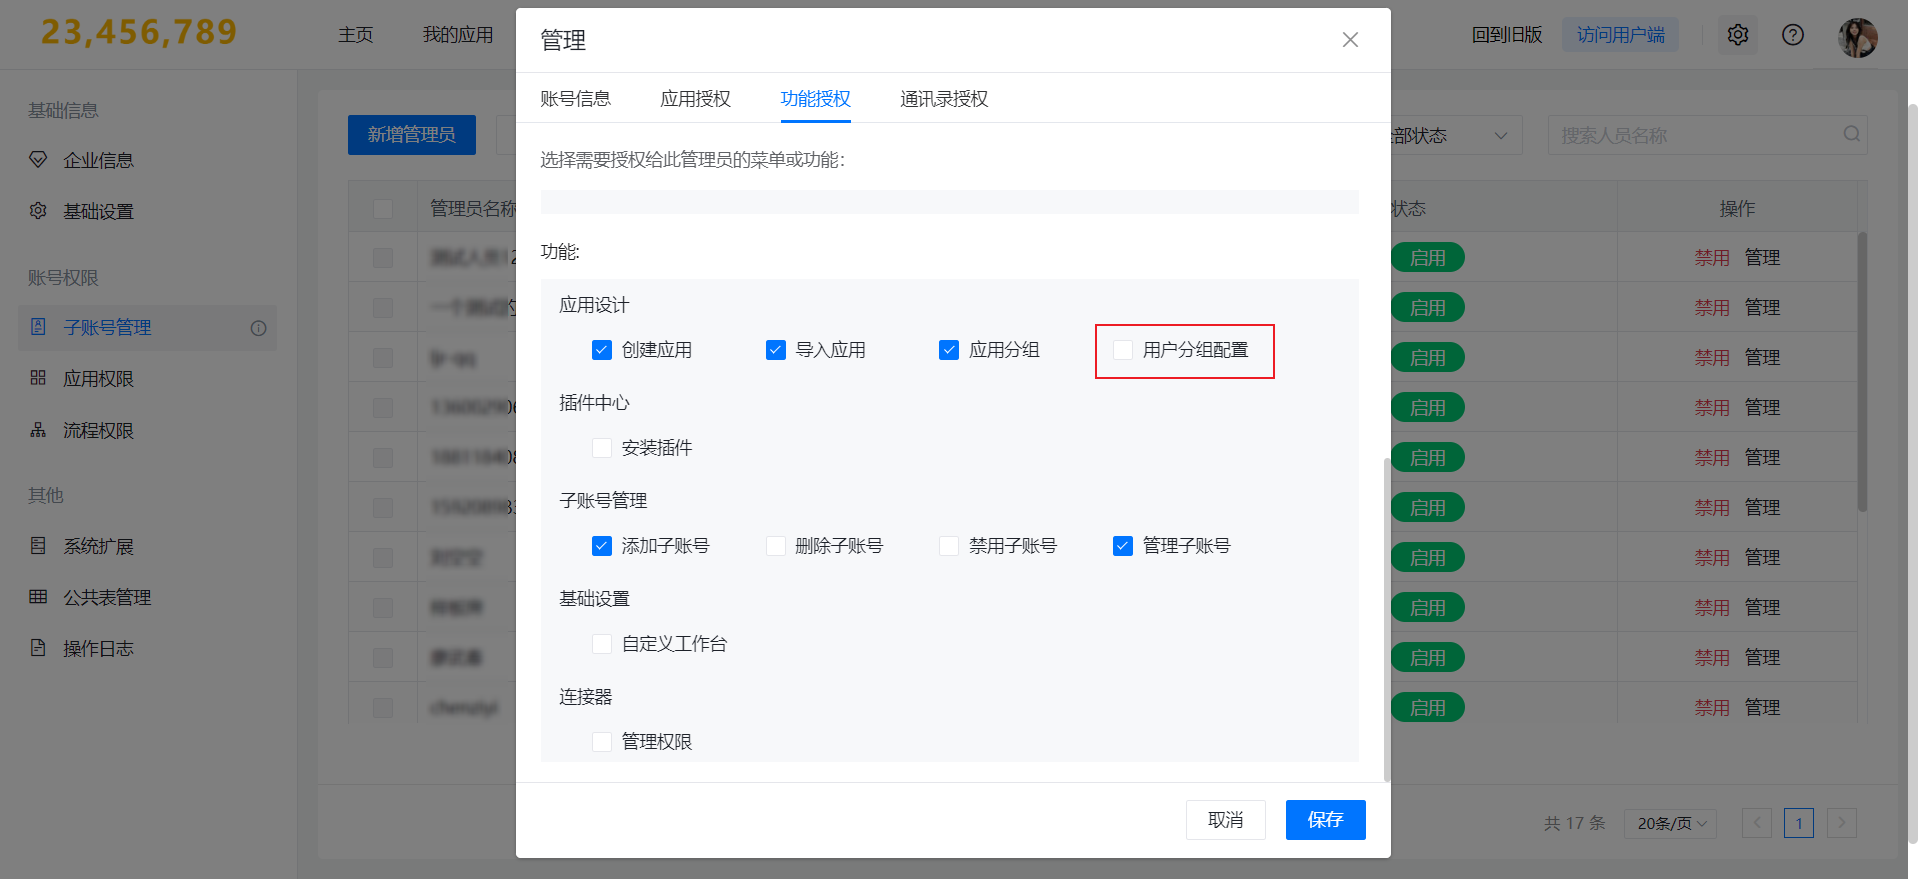
Task: Tick the 安装插件 checkbox
Action: click(x=602, y=448)
